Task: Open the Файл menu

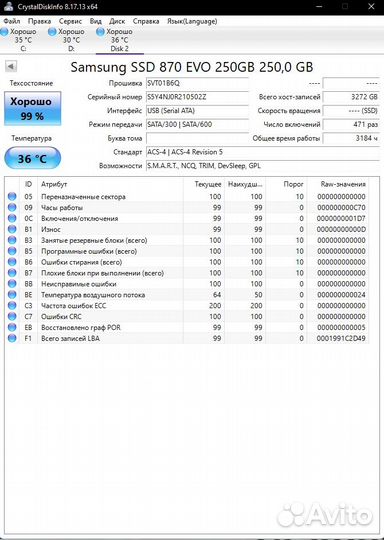Action: point(12,21)
